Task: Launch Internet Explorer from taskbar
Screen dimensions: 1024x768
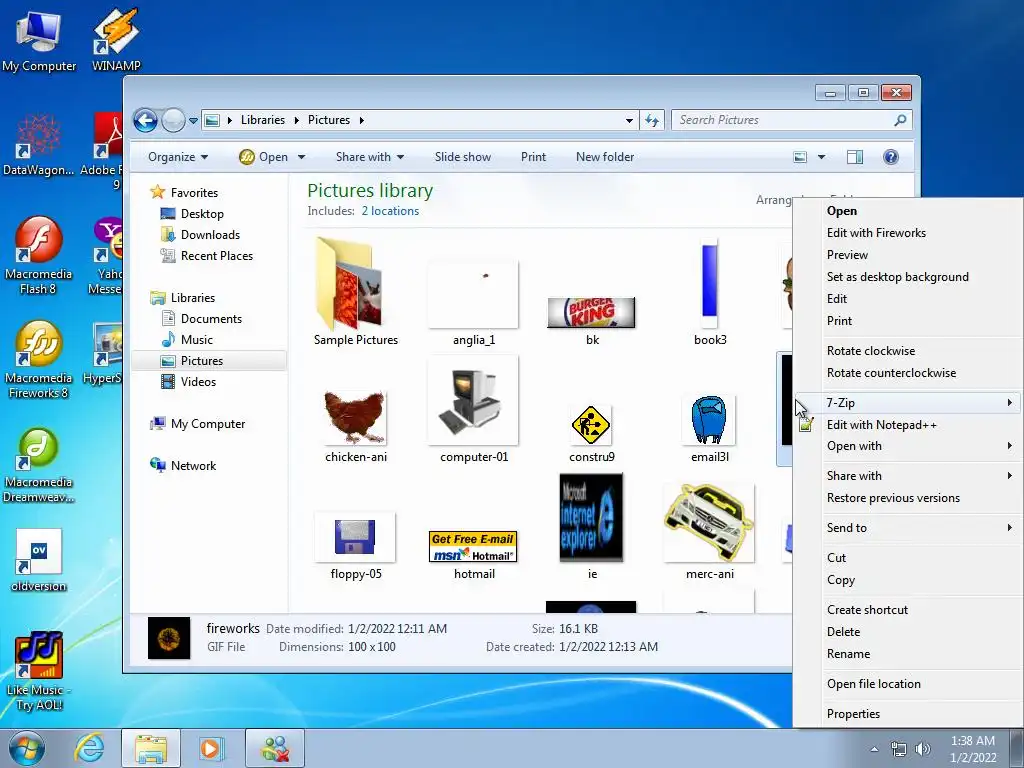Action: click(89, 748)
